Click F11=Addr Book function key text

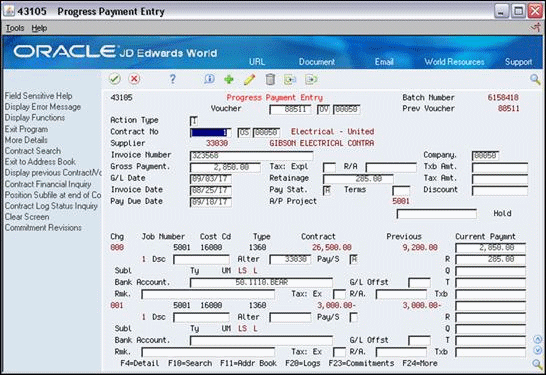pyautogui.click(x=249, y=363)
